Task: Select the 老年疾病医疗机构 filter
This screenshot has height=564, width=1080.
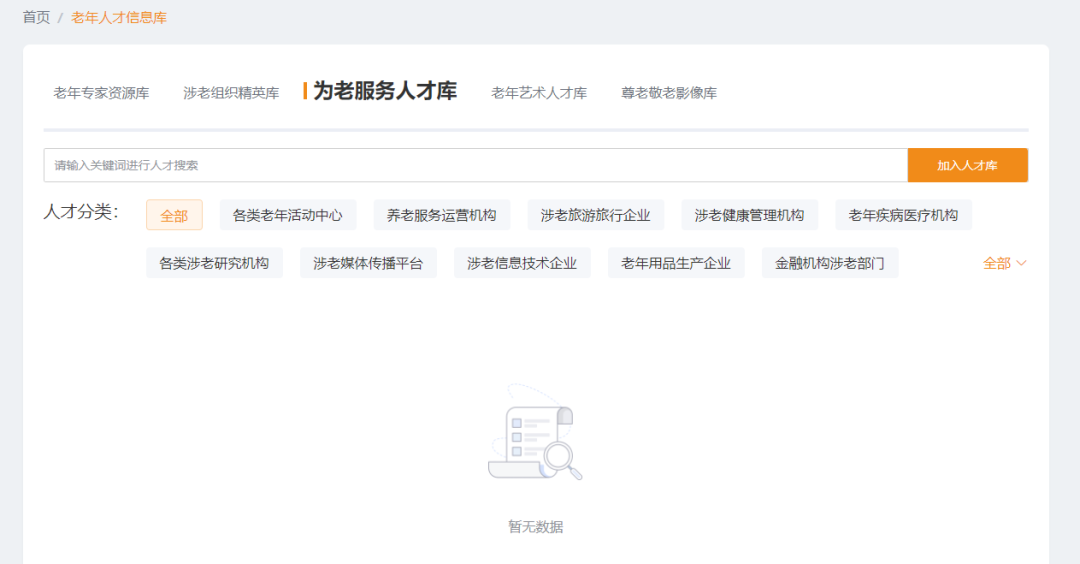Action: 903,215
